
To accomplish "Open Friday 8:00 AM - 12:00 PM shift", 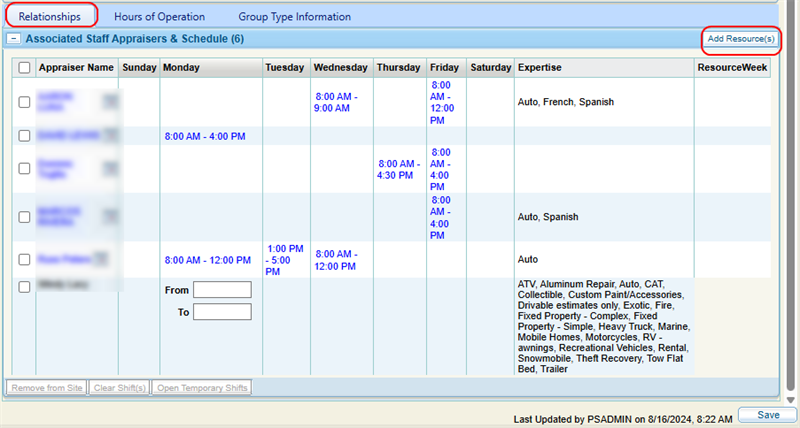I will coord(442,103).
